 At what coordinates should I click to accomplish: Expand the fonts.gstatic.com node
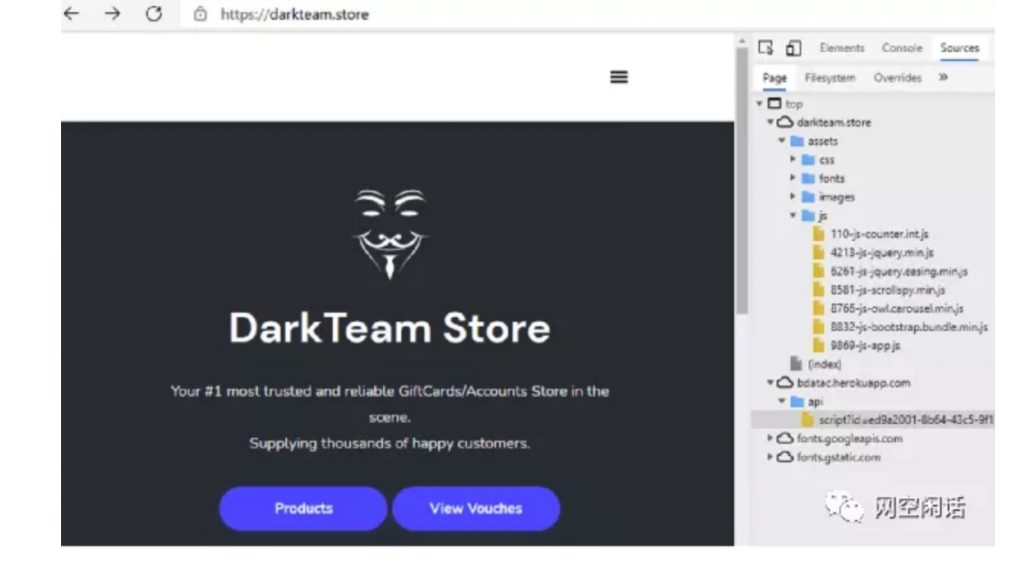point(771,457)
